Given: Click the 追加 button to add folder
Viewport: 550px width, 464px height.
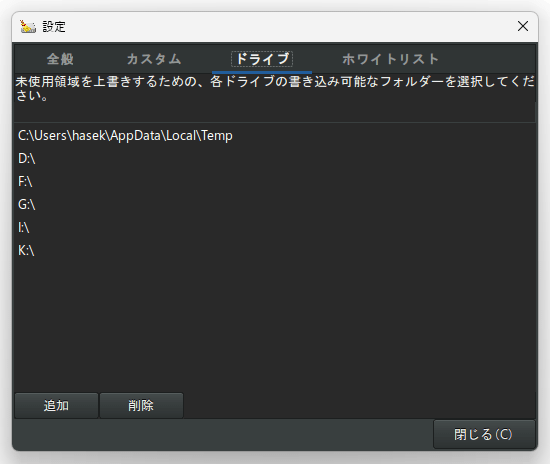Looking at the screenshot, I should point(56,405).
